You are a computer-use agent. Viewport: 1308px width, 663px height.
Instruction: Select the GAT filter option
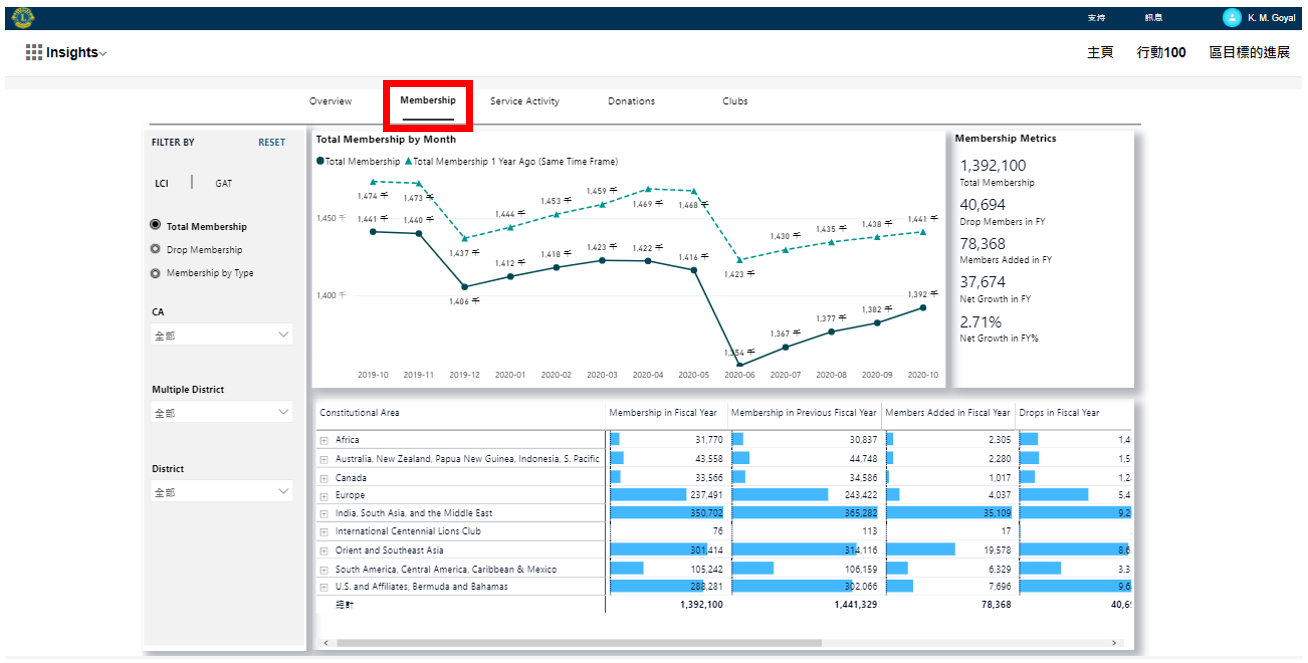(223, 184)
